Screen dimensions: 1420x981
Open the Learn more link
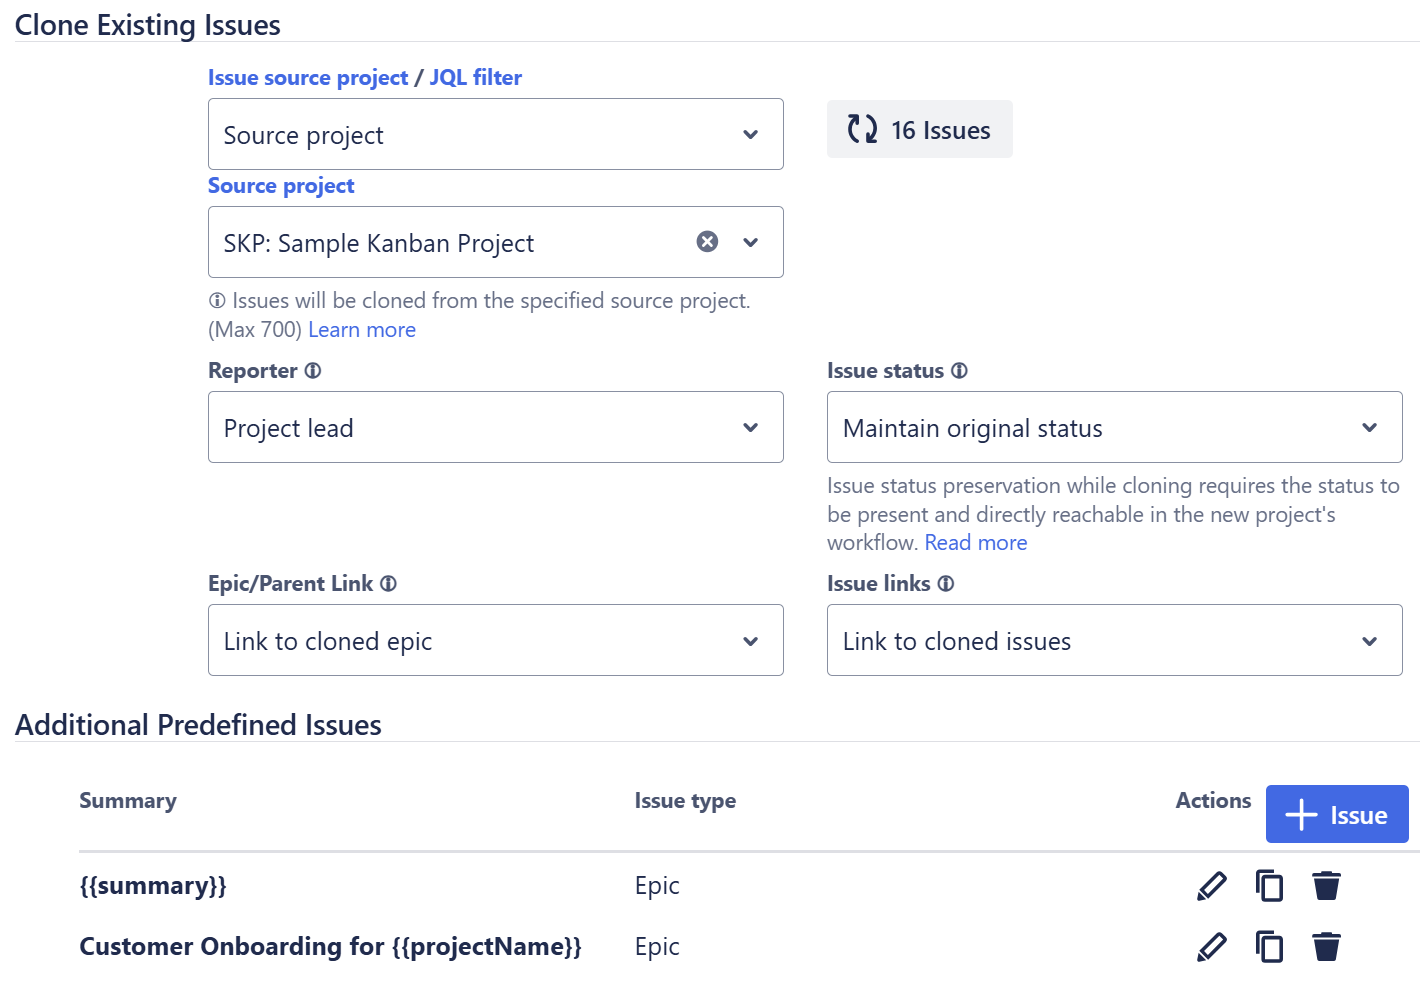362,329
